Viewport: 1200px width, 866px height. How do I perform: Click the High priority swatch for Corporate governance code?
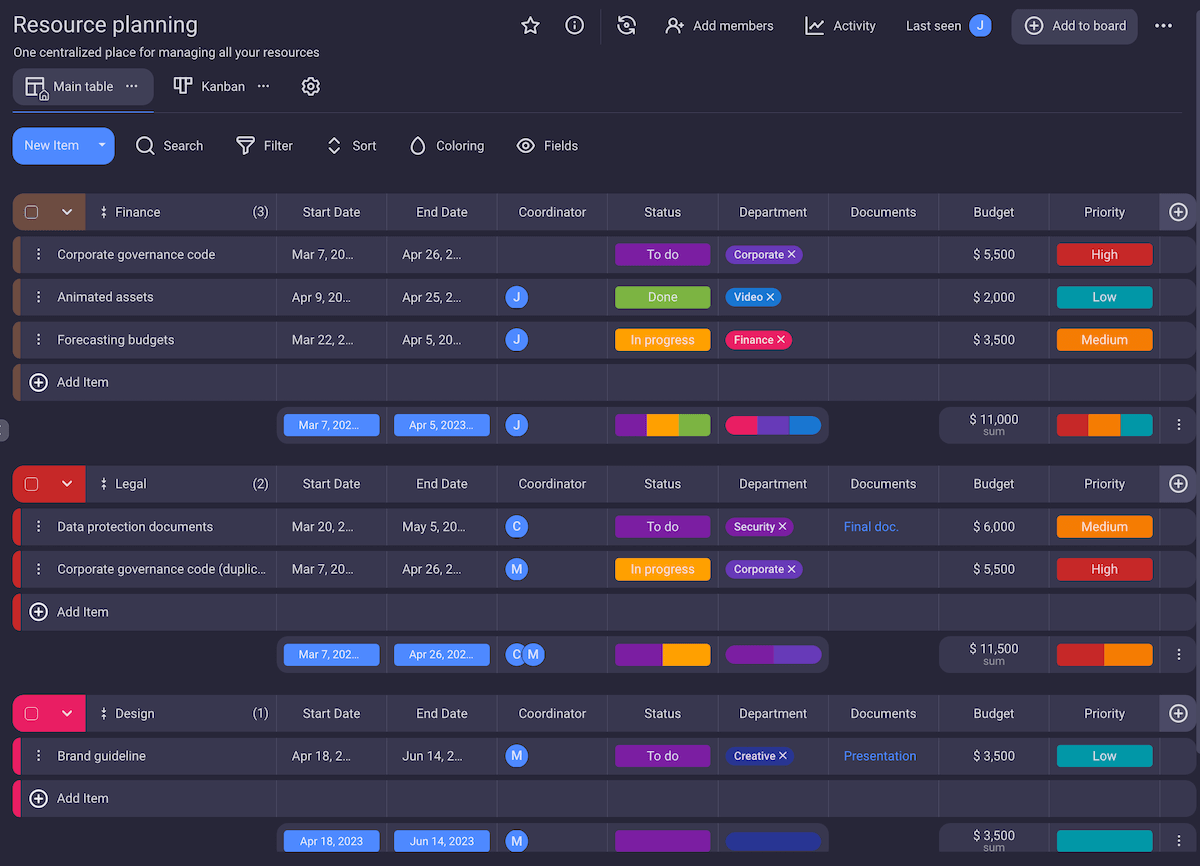[x=1104, y=255]
